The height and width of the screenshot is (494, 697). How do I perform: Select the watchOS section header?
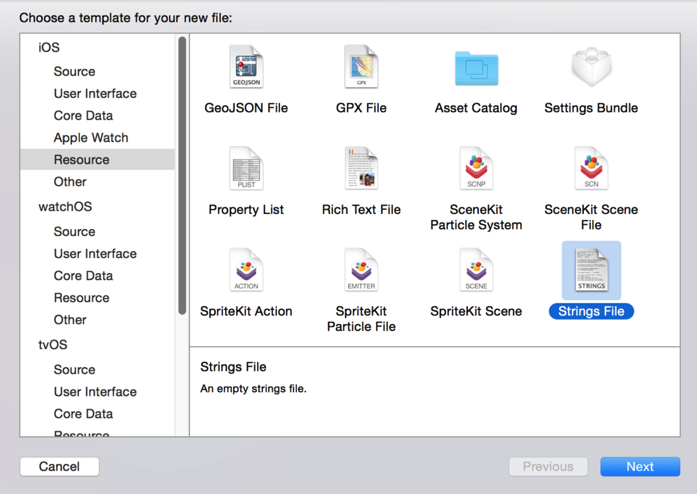[x=65, y=207]
